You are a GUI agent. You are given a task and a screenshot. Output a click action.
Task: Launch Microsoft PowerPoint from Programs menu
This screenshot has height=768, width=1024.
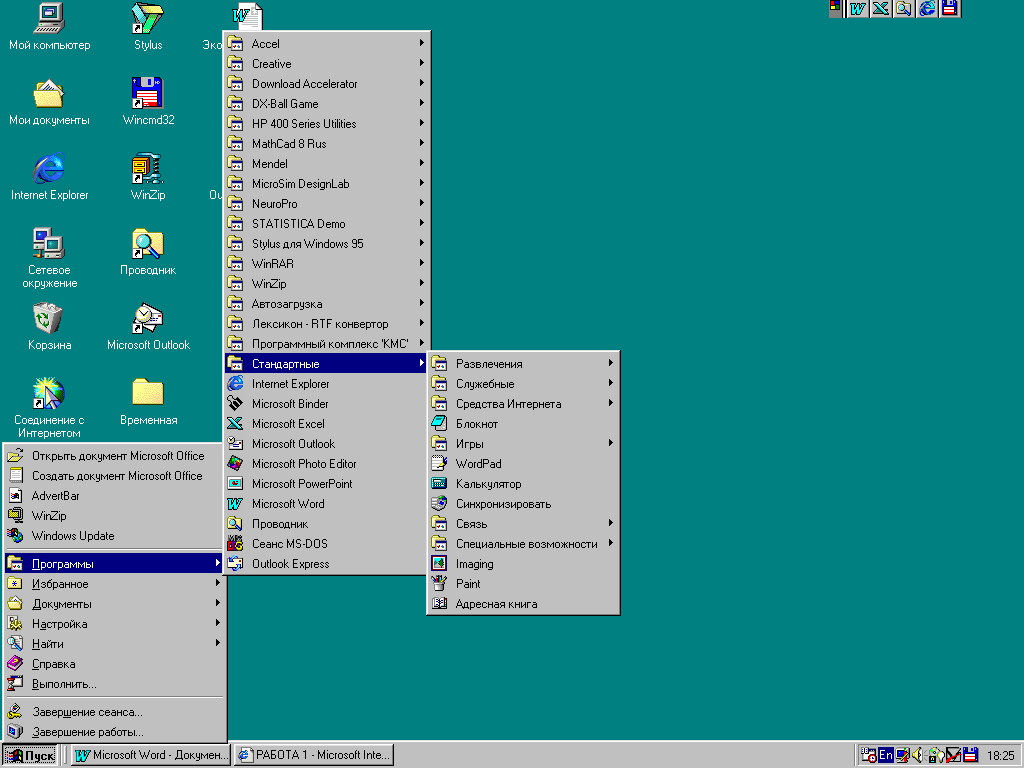click(x=326, y=484)
